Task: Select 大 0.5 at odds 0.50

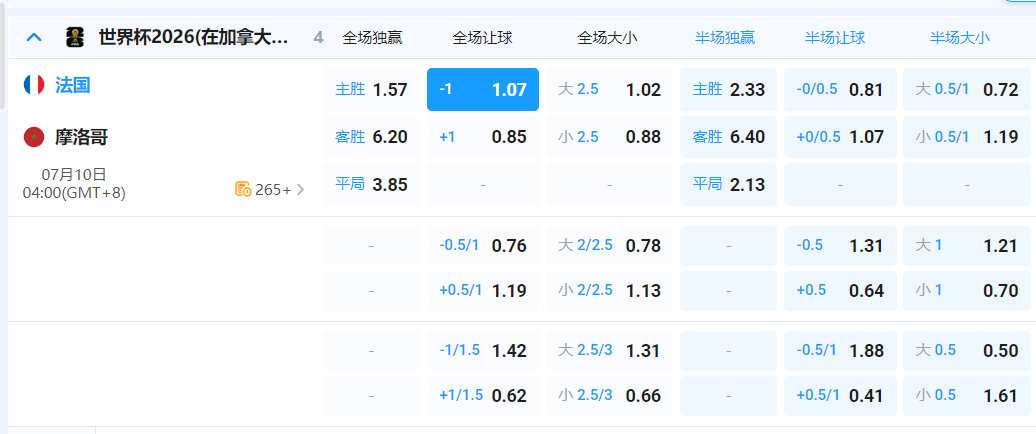Action: [x=967, y=351]
